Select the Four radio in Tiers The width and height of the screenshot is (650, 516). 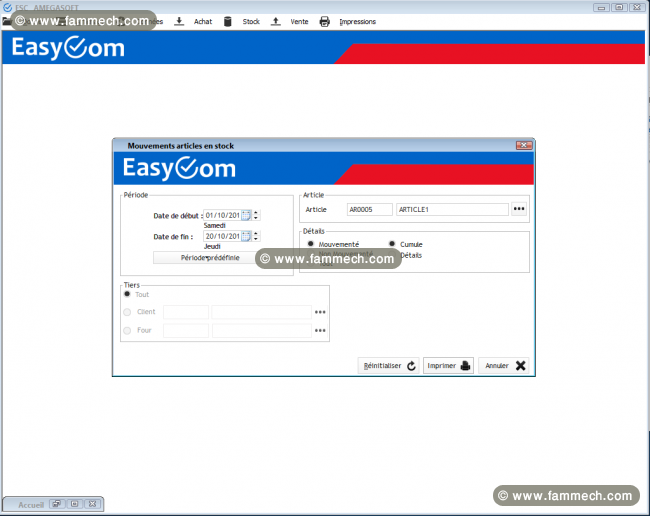(x=127, y=330)
